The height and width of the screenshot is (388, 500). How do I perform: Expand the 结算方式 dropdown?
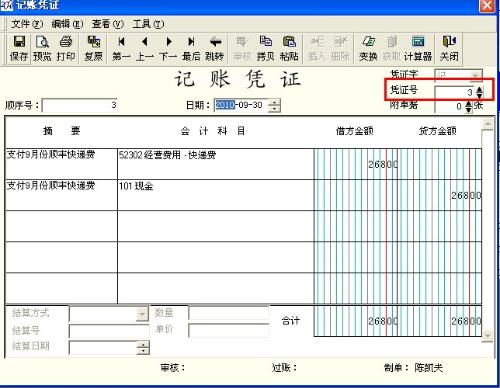142,314
